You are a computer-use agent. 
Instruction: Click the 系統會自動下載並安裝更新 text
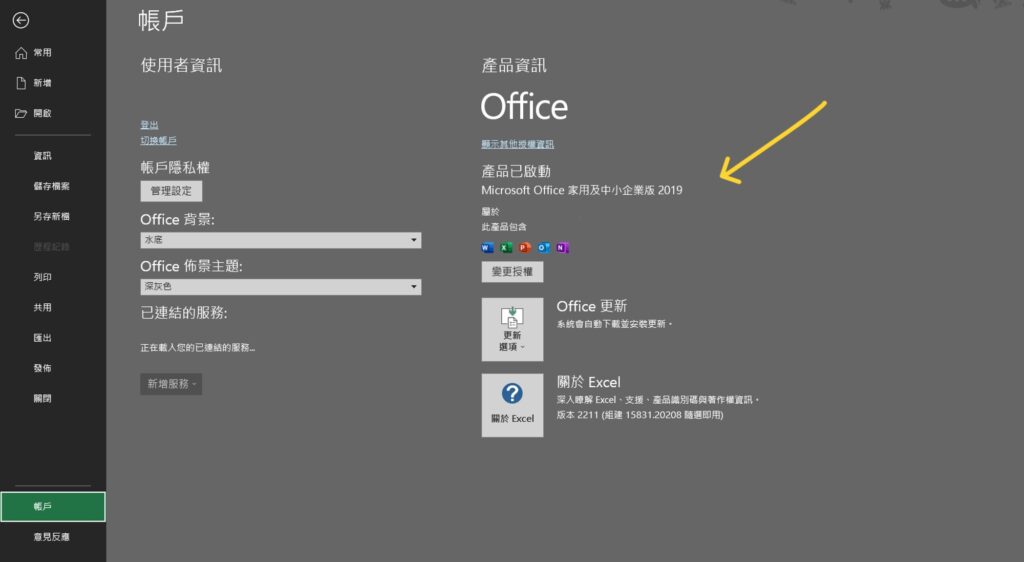click(614, 324)
